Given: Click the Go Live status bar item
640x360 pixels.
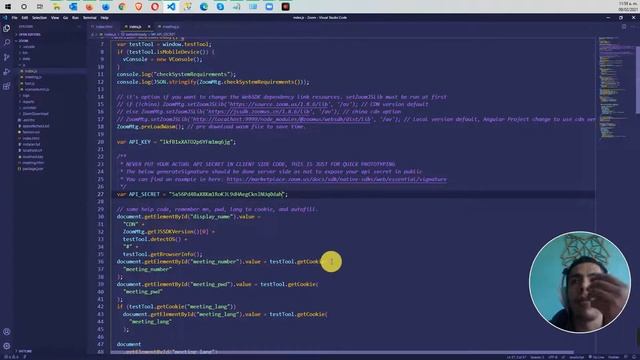Looking at the screenshot, I should point(597,357).
